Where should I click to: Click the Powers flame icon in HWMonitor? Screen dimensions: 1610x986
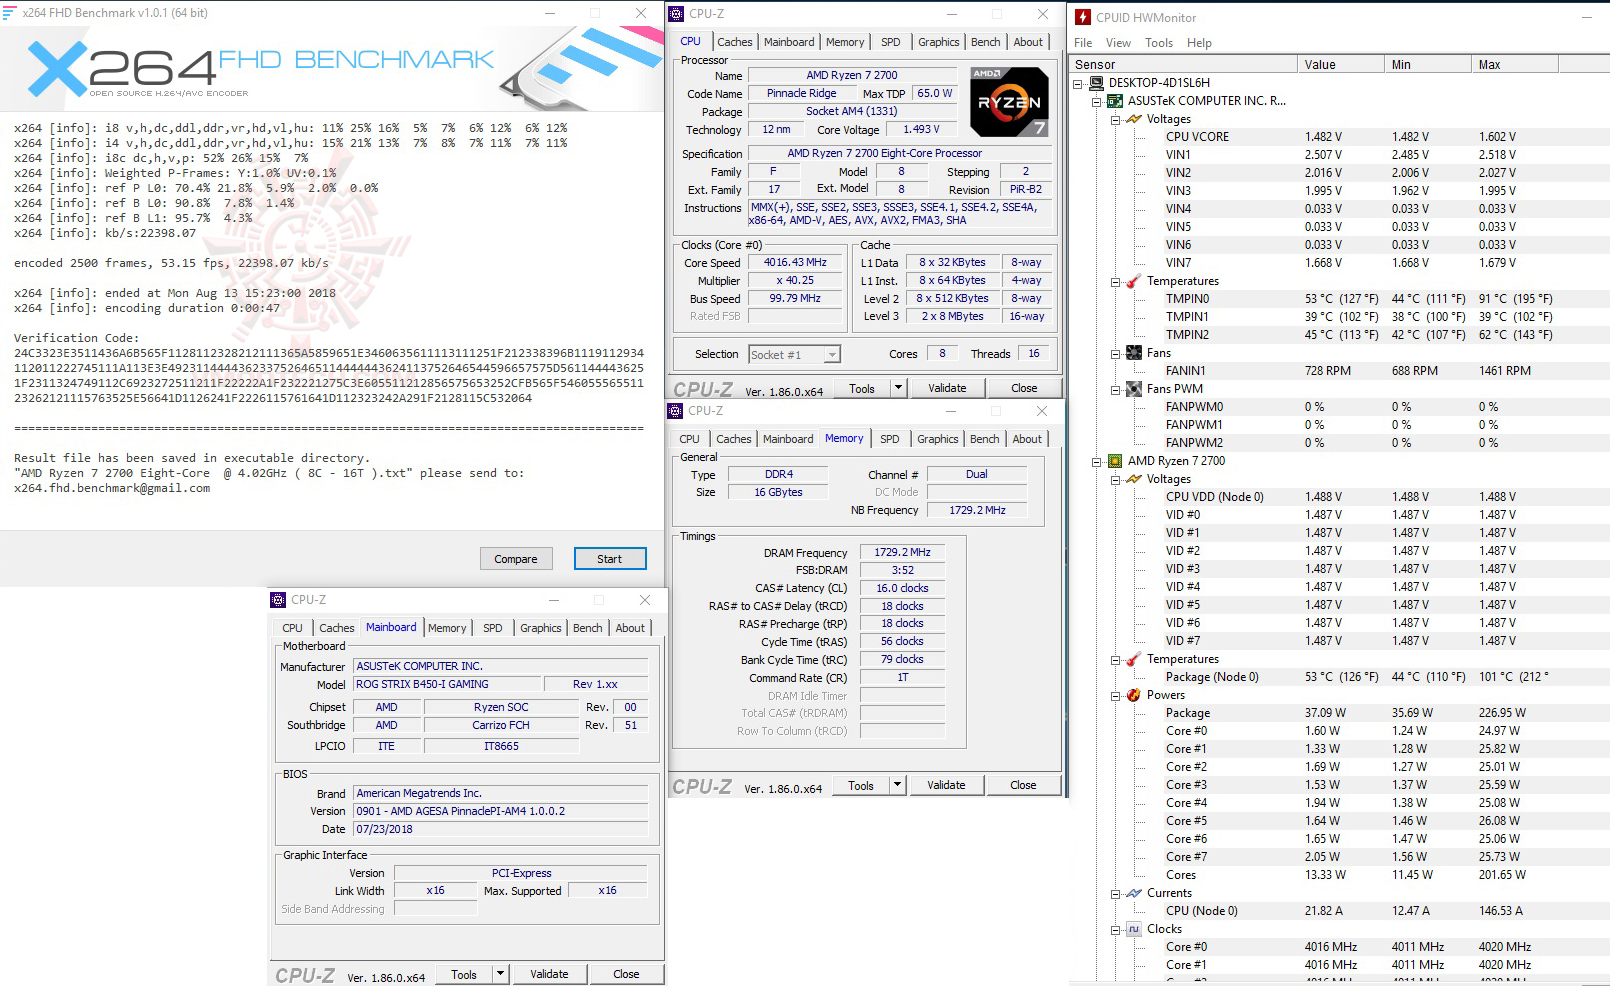click(1136, 695)
